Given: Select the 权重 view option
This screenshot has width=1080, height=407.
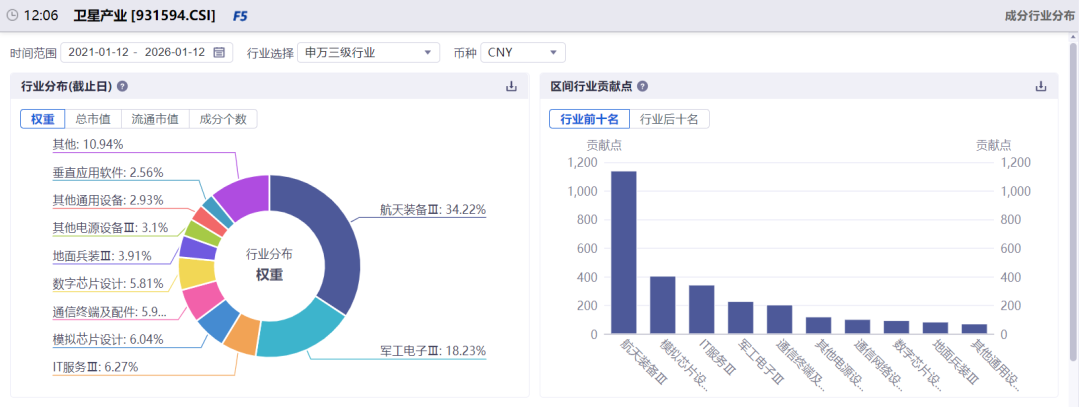Looking at the screenshot, I should (x=42, y=119).
